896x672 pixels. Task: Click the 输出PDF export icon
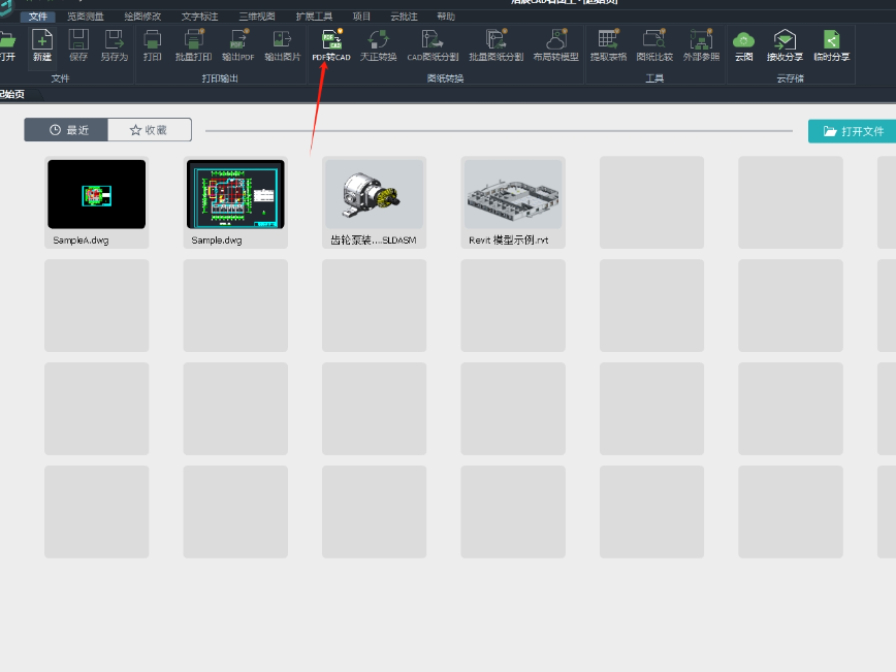pos(238,40)
